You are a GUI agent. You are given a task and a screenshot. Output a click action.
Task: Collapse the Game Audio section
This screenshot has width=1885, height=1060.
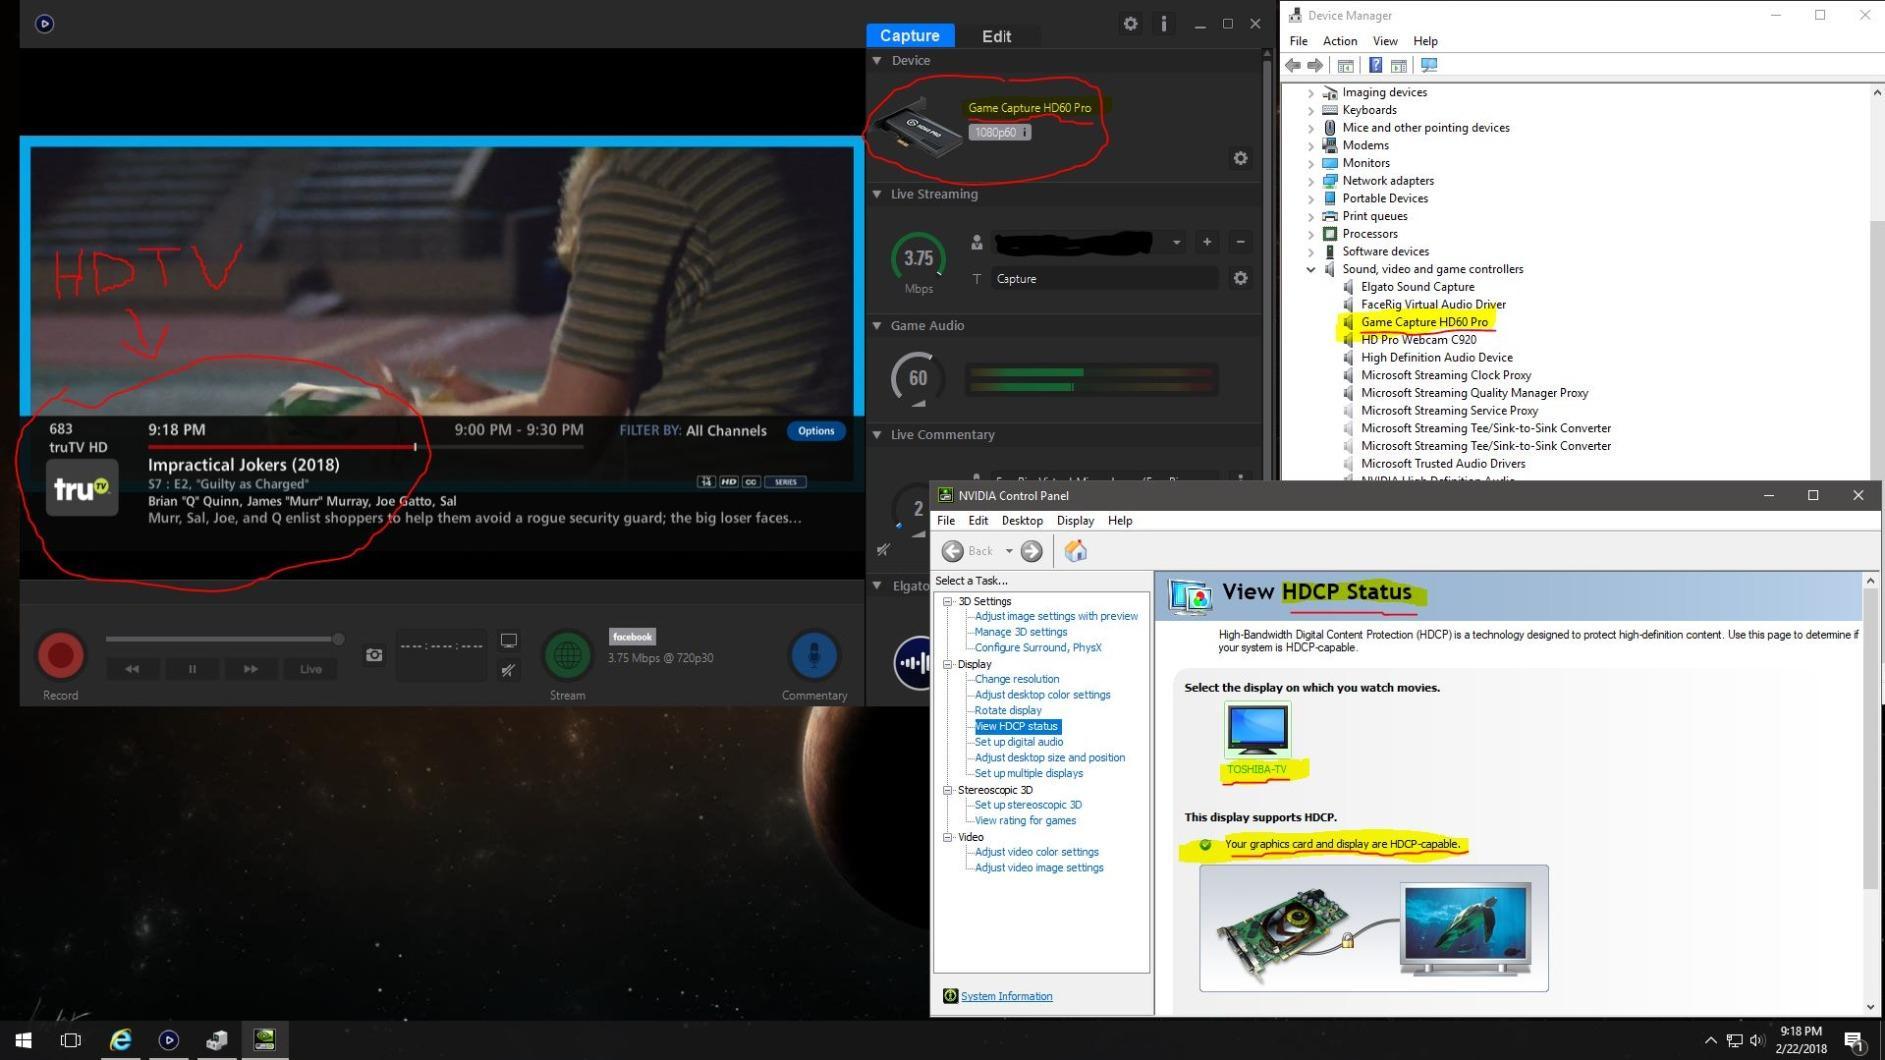[x=877, y=326]
